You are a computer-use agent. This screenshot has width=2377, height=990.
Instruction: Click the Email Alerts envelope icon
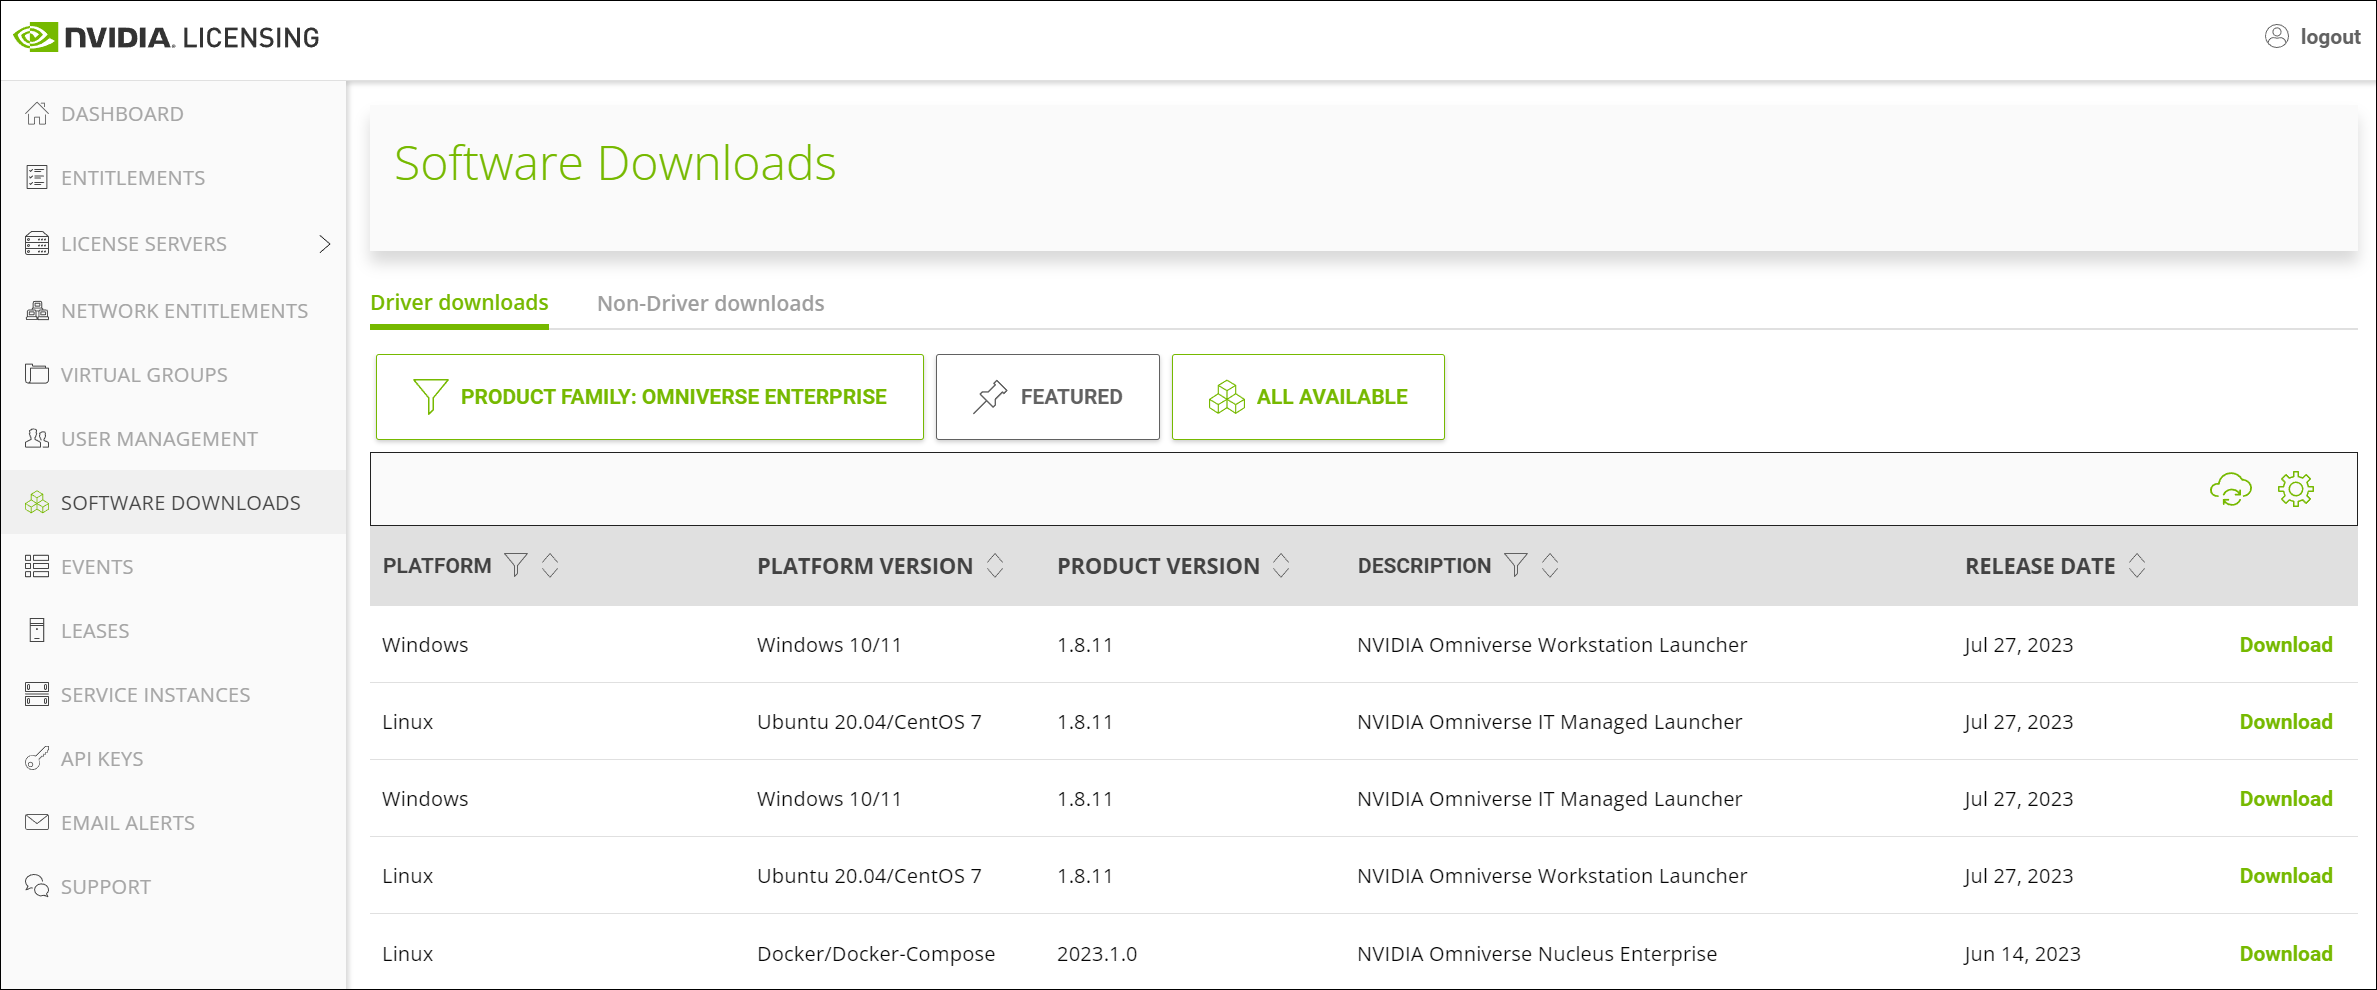(37, 822)
